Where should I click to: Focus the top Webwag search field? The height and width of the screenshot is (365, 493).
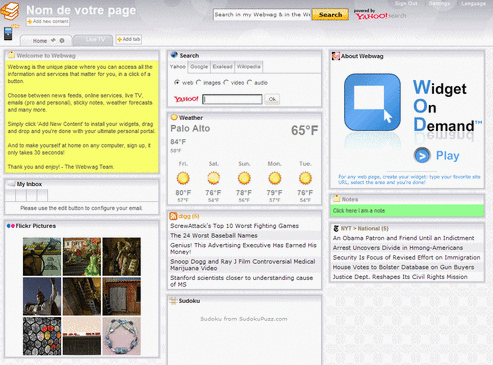click(x=262, y=15)
